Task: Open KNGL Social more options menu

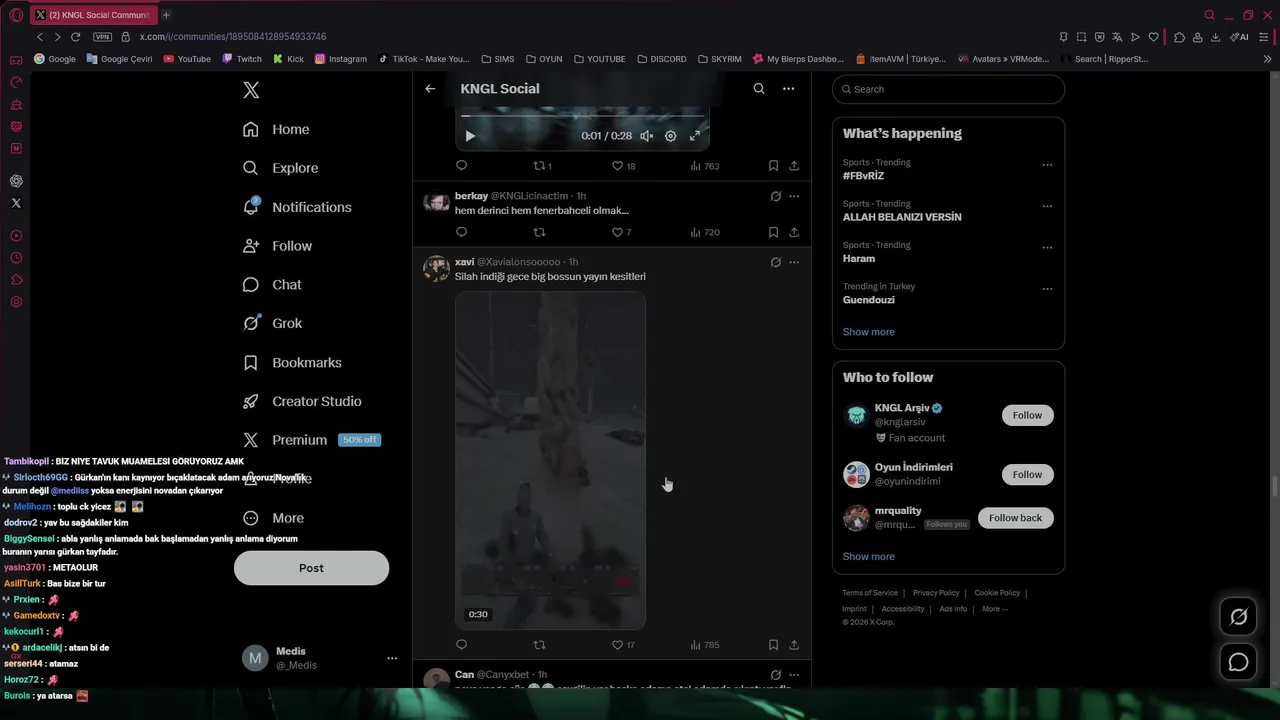Action: [x=788, y=89]
